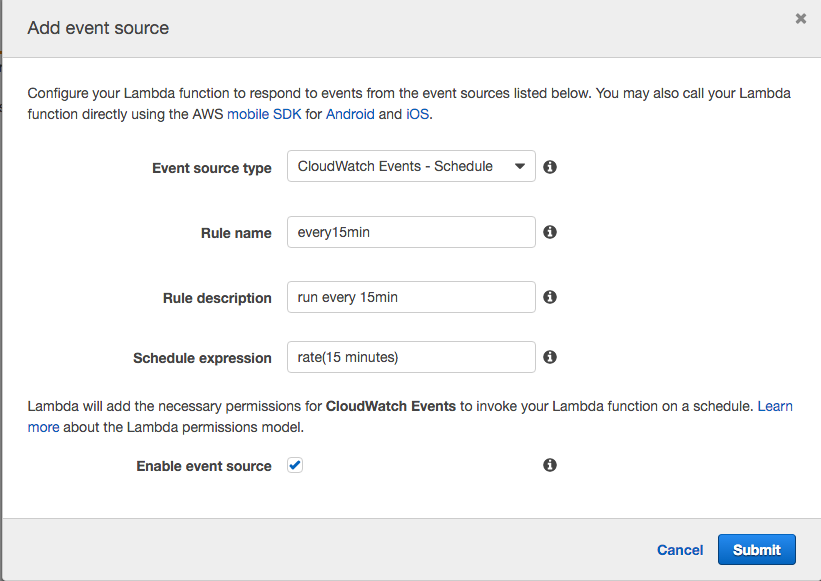Open the Learn more permissions link

point(778,406)
